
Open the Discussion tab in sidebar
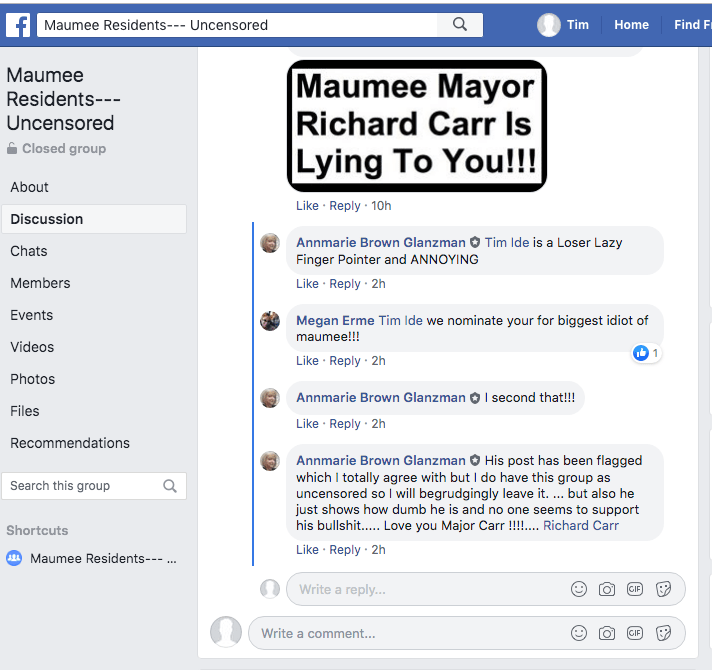pyautogui.click(x=47, y=219)
